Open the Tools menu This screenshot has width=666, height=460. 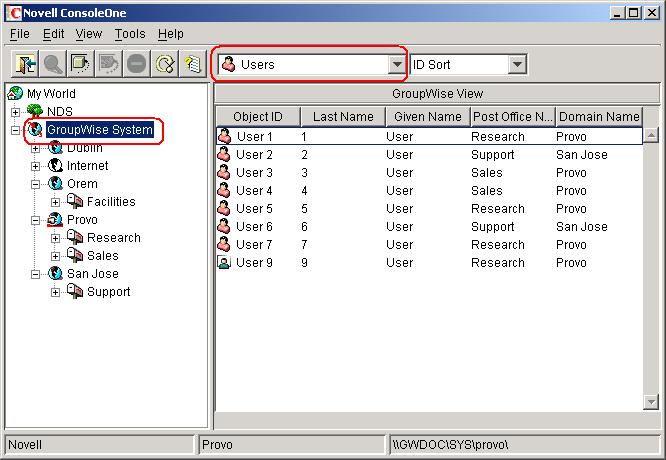pyautogui.click(x=130, y=34)
